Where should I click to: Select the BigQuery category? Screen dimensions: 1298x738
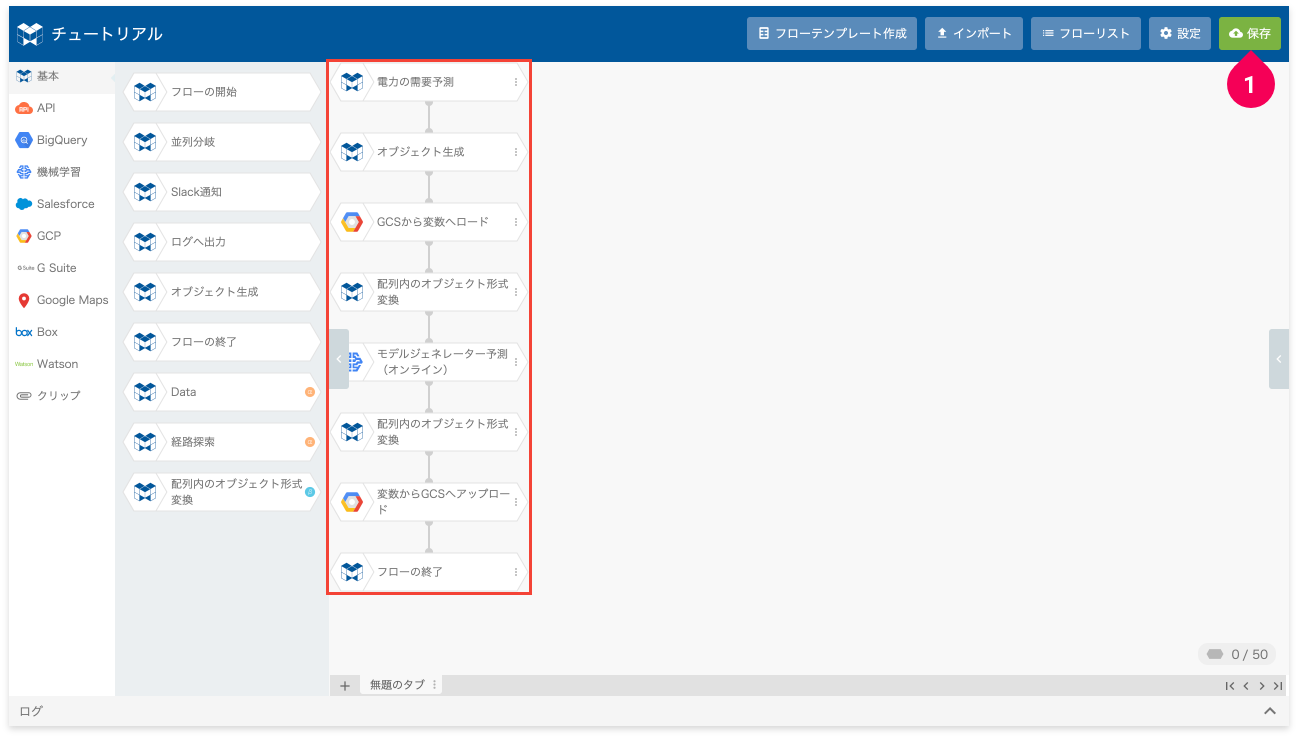[x=62, y=140]
